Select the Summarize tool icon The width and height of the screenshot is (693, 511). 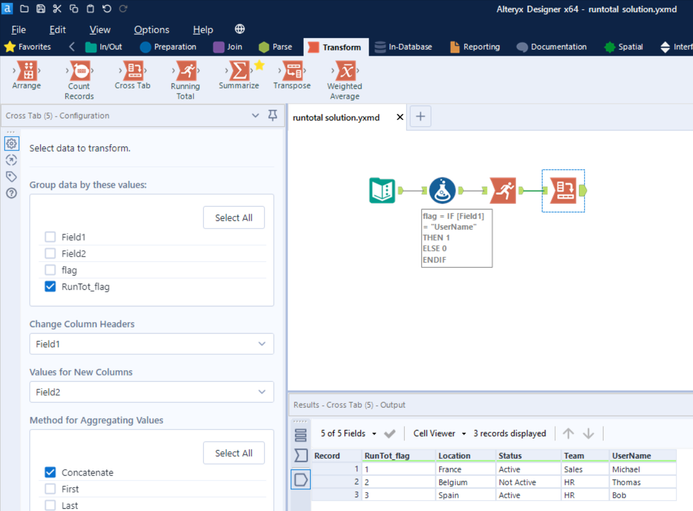(x=239, y=71)
